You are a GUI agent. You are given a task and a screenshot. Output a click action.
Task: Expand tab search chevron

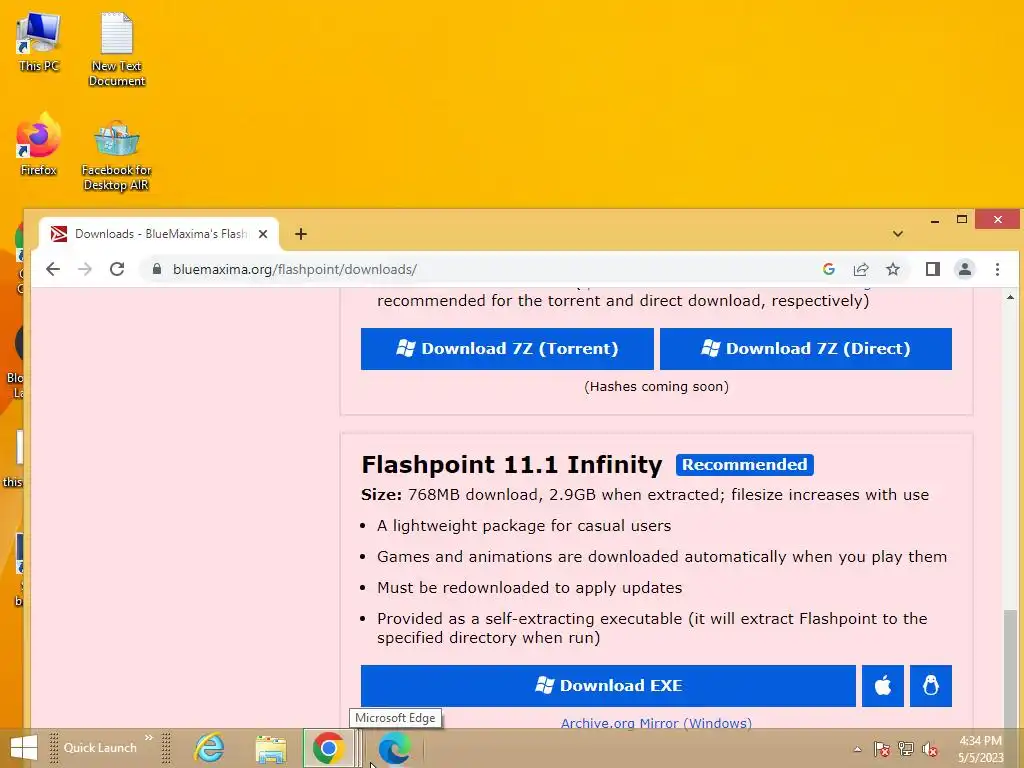pyautogui.click(x=898, y=234)
